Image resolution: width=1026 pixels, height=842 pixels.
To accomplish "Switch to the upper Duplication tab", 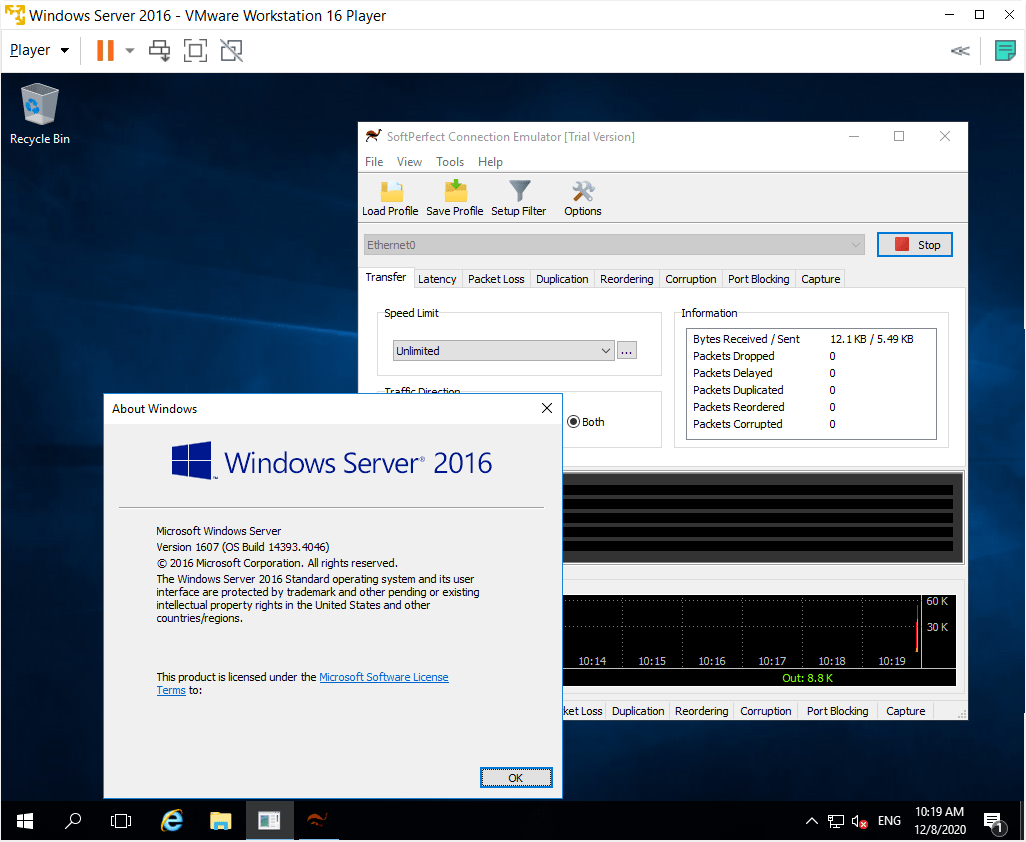I will [x=562, y=279].
